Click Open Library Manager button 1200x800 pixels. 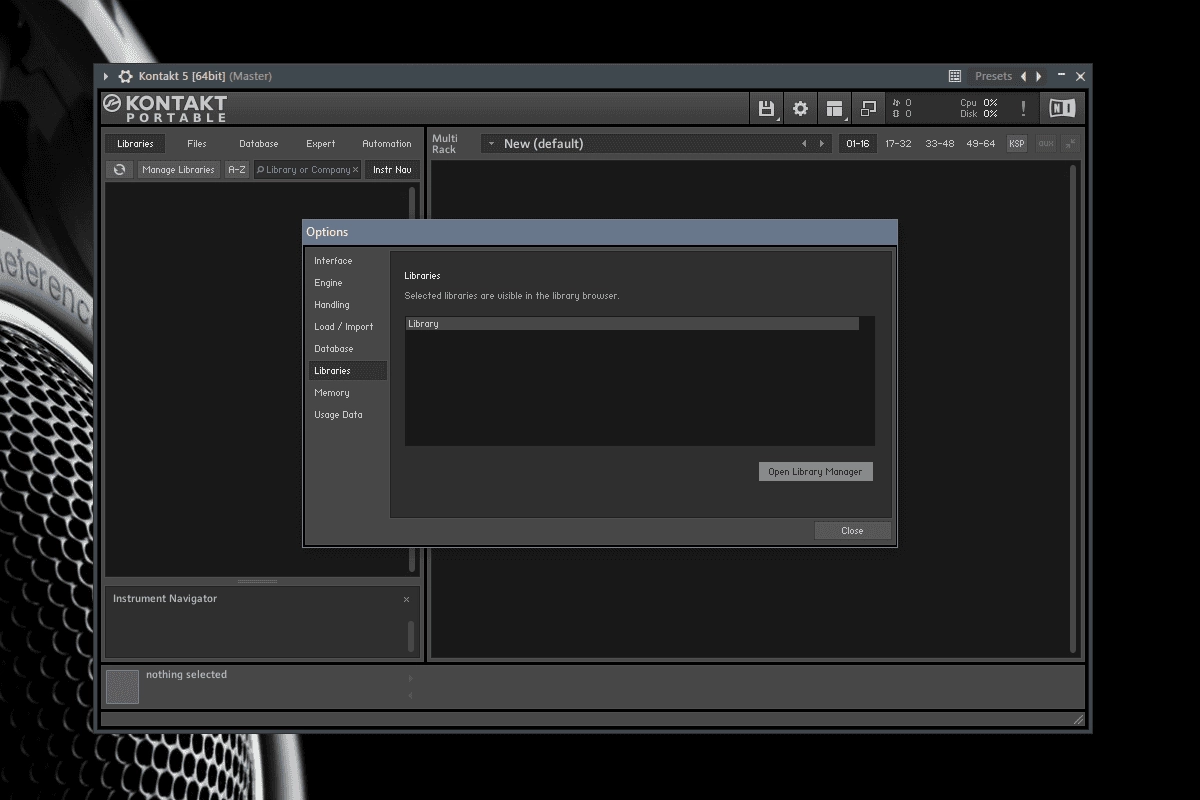click(x=815, y=472)
